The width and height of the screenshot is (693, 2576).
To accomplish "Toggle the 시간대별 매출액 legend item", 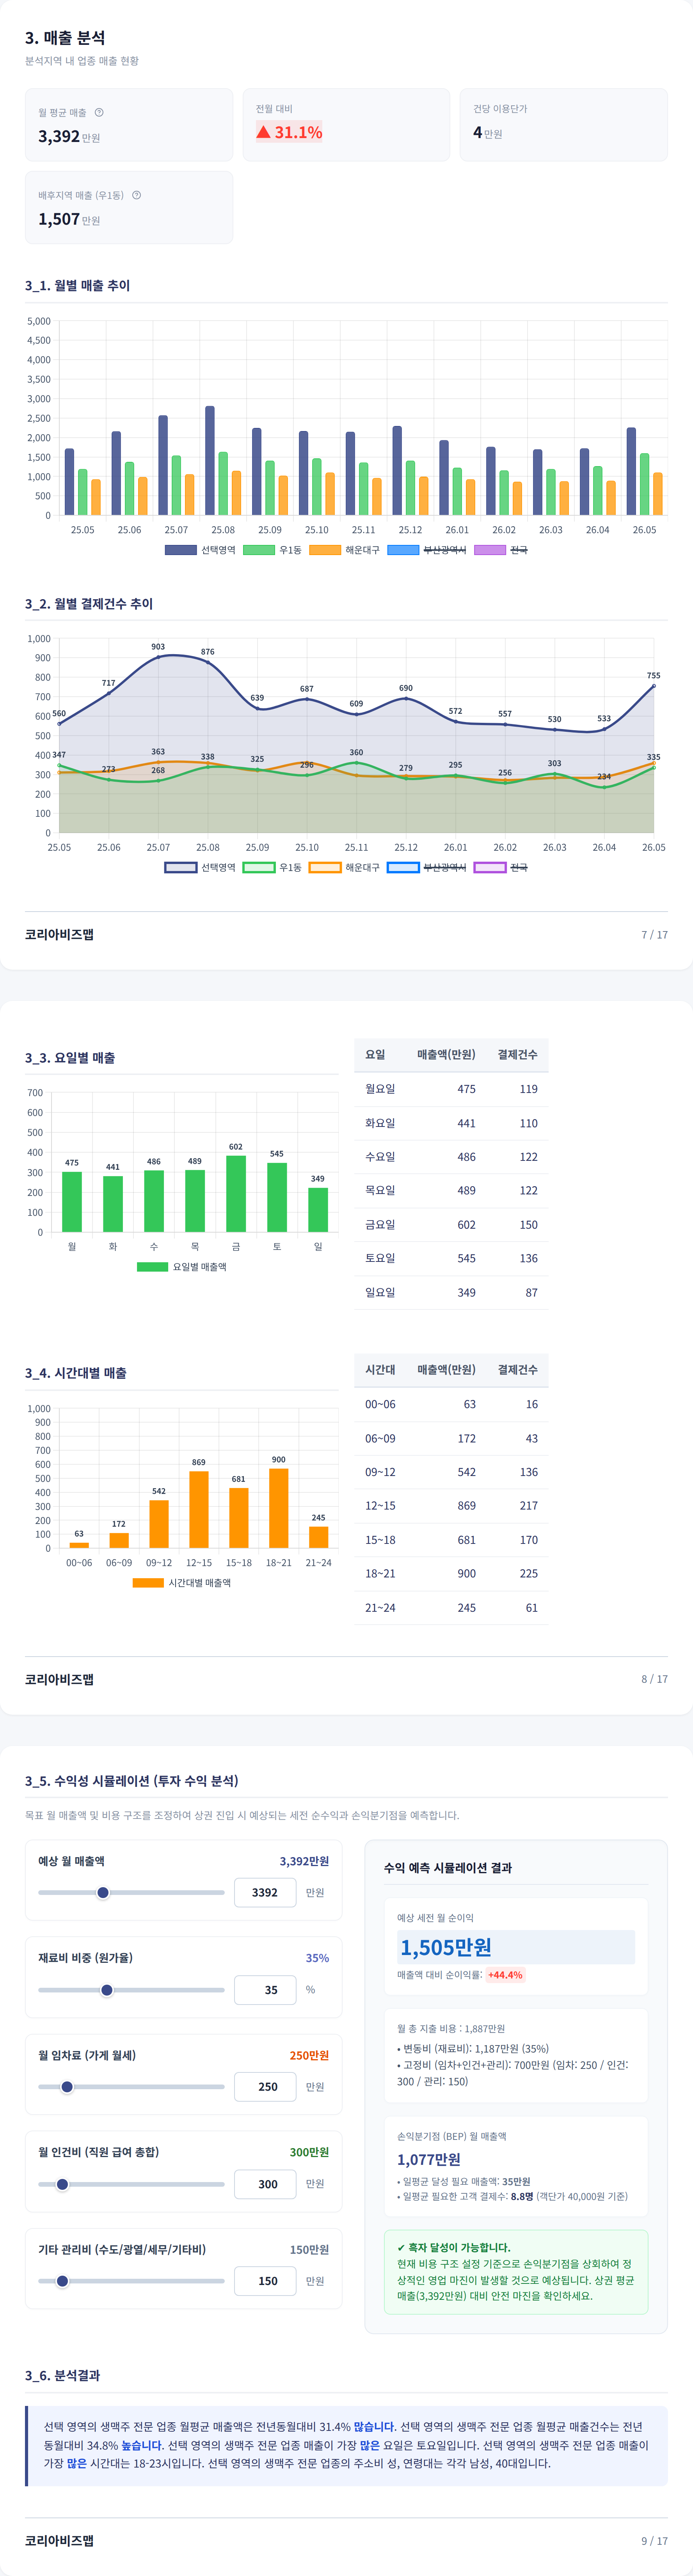I will (x=182, y=1582).
